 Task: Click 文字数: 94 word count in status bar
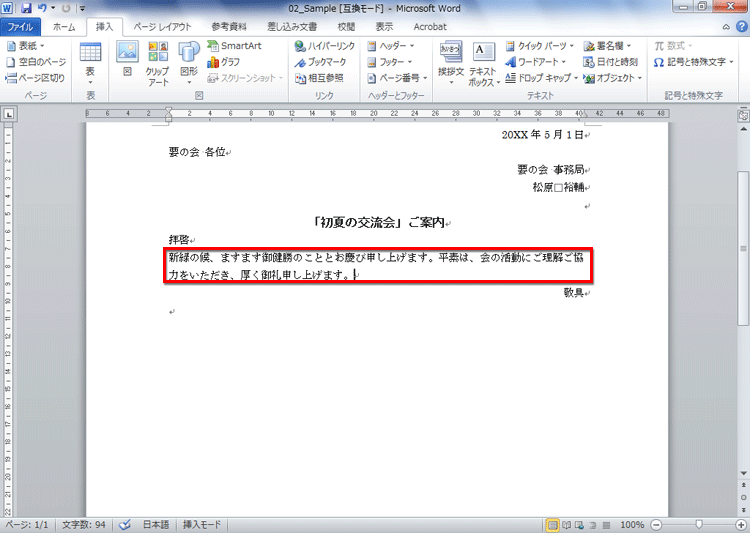click(84, 525)
